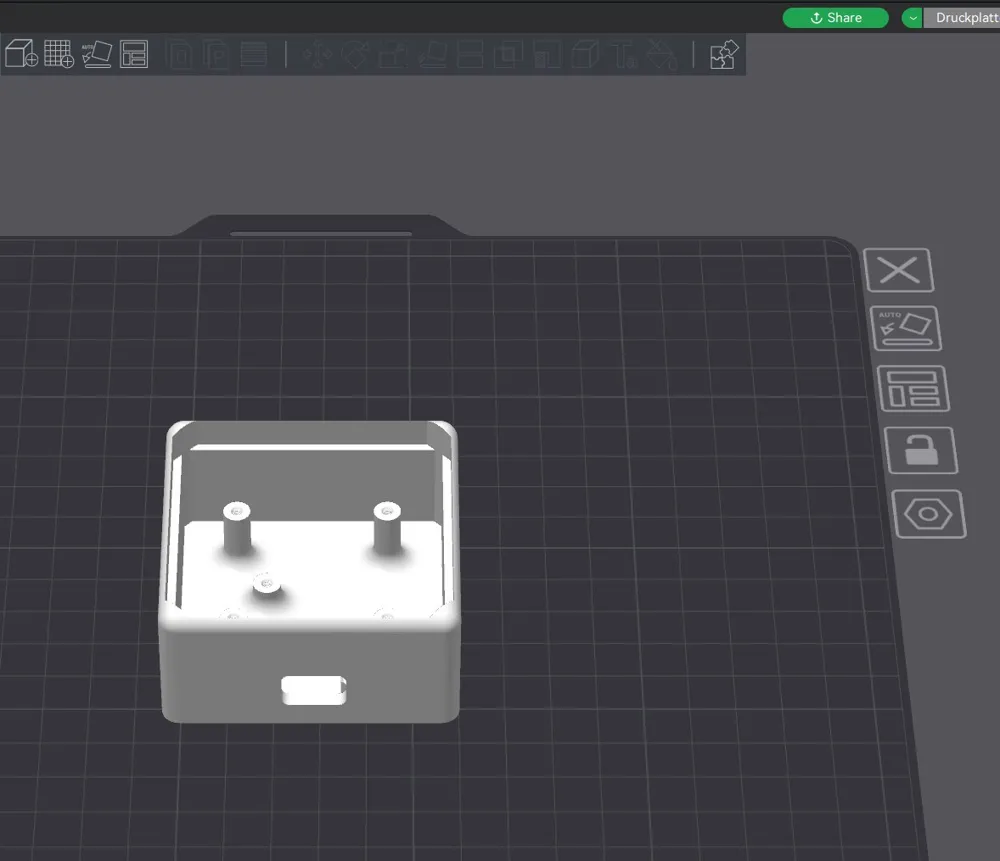This screenshot has width=1000, height=861.
Task: Add a new build plate
Action: (x=59, y=54)
